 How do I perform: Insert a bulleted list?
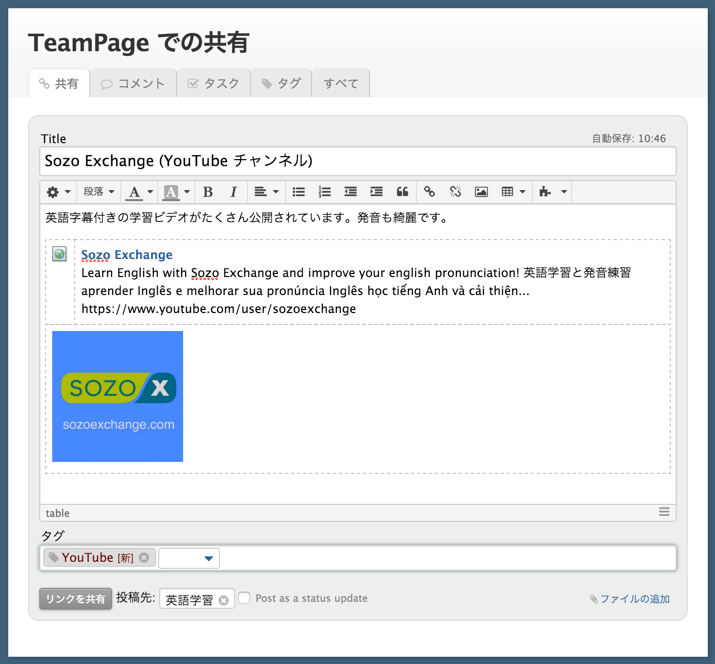click(299, 192)
